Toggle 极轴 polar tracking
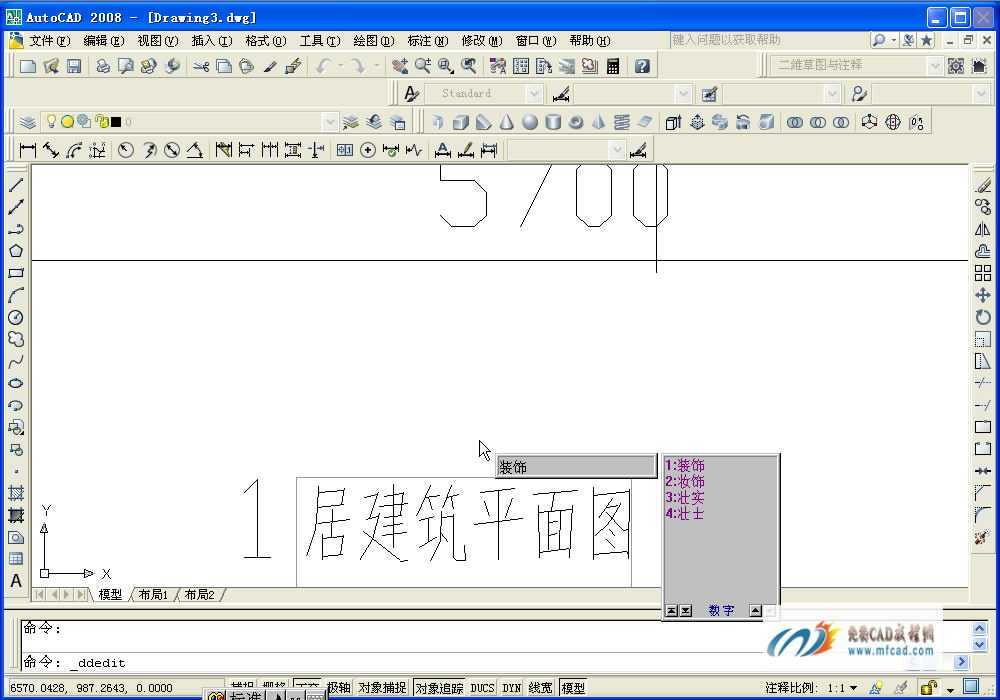Screen dimensions: 1000x700 339,688
